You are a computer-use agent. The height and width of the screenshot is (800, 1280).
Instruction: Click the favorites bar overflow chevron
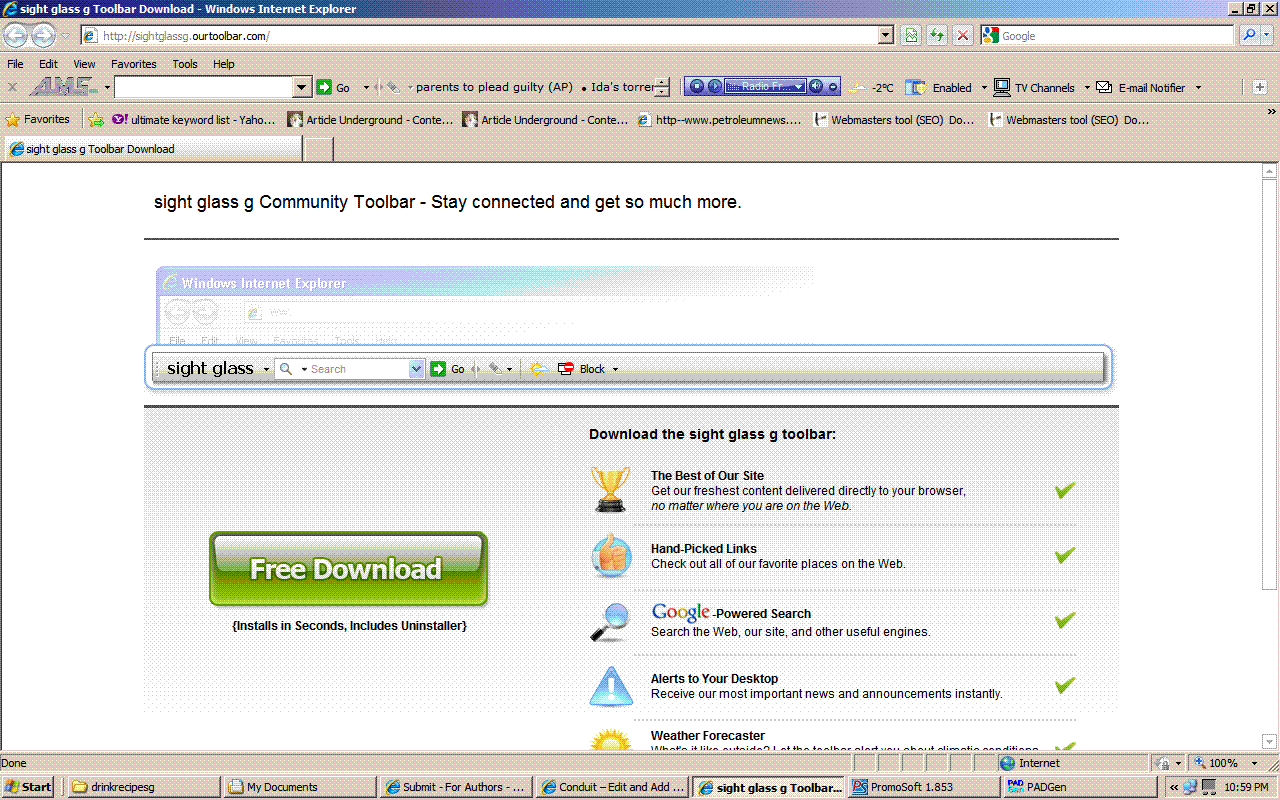point(1271,112)
